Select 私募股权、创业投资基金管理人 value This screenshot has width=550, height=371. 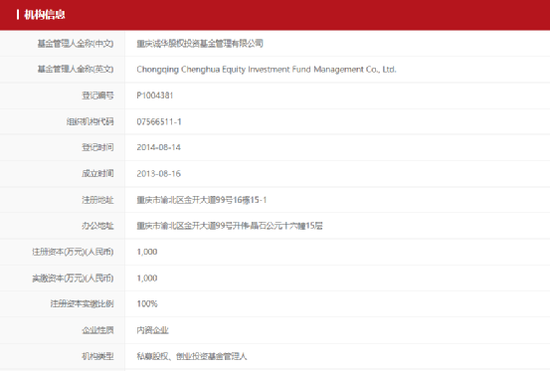pos(192,356)
